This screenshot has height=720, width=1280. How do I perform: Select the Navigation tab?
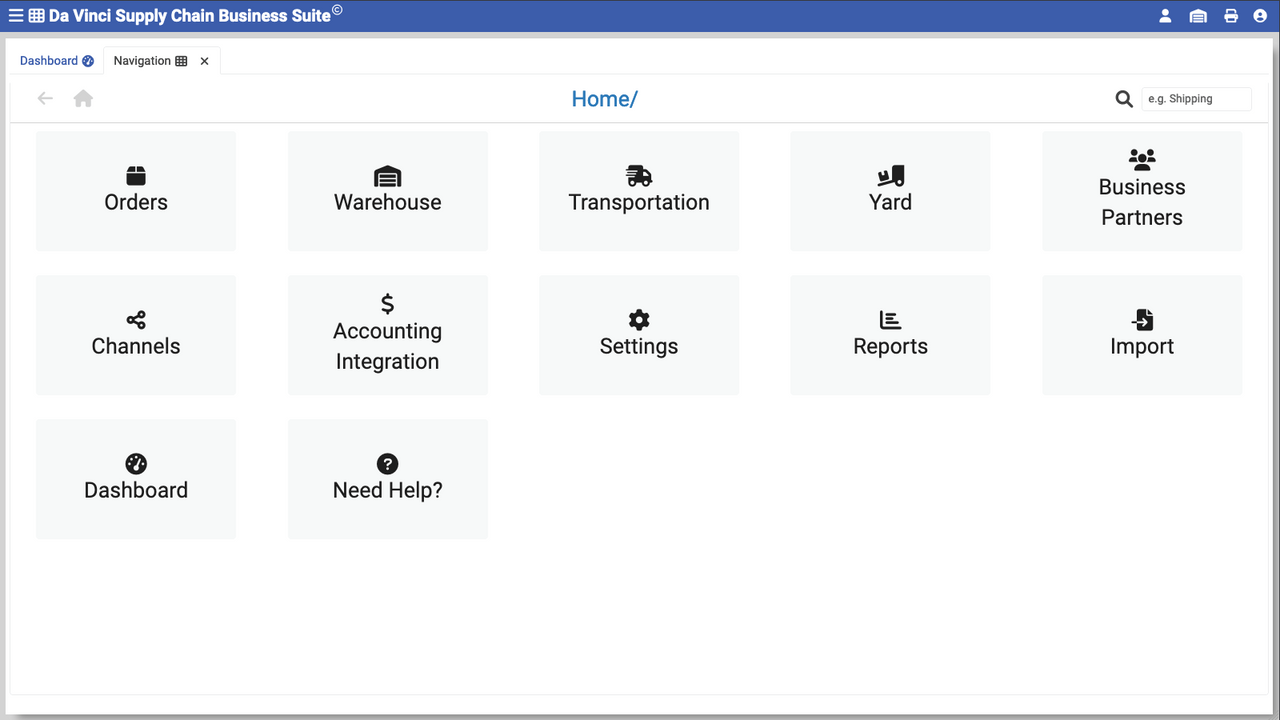[150, 61]
